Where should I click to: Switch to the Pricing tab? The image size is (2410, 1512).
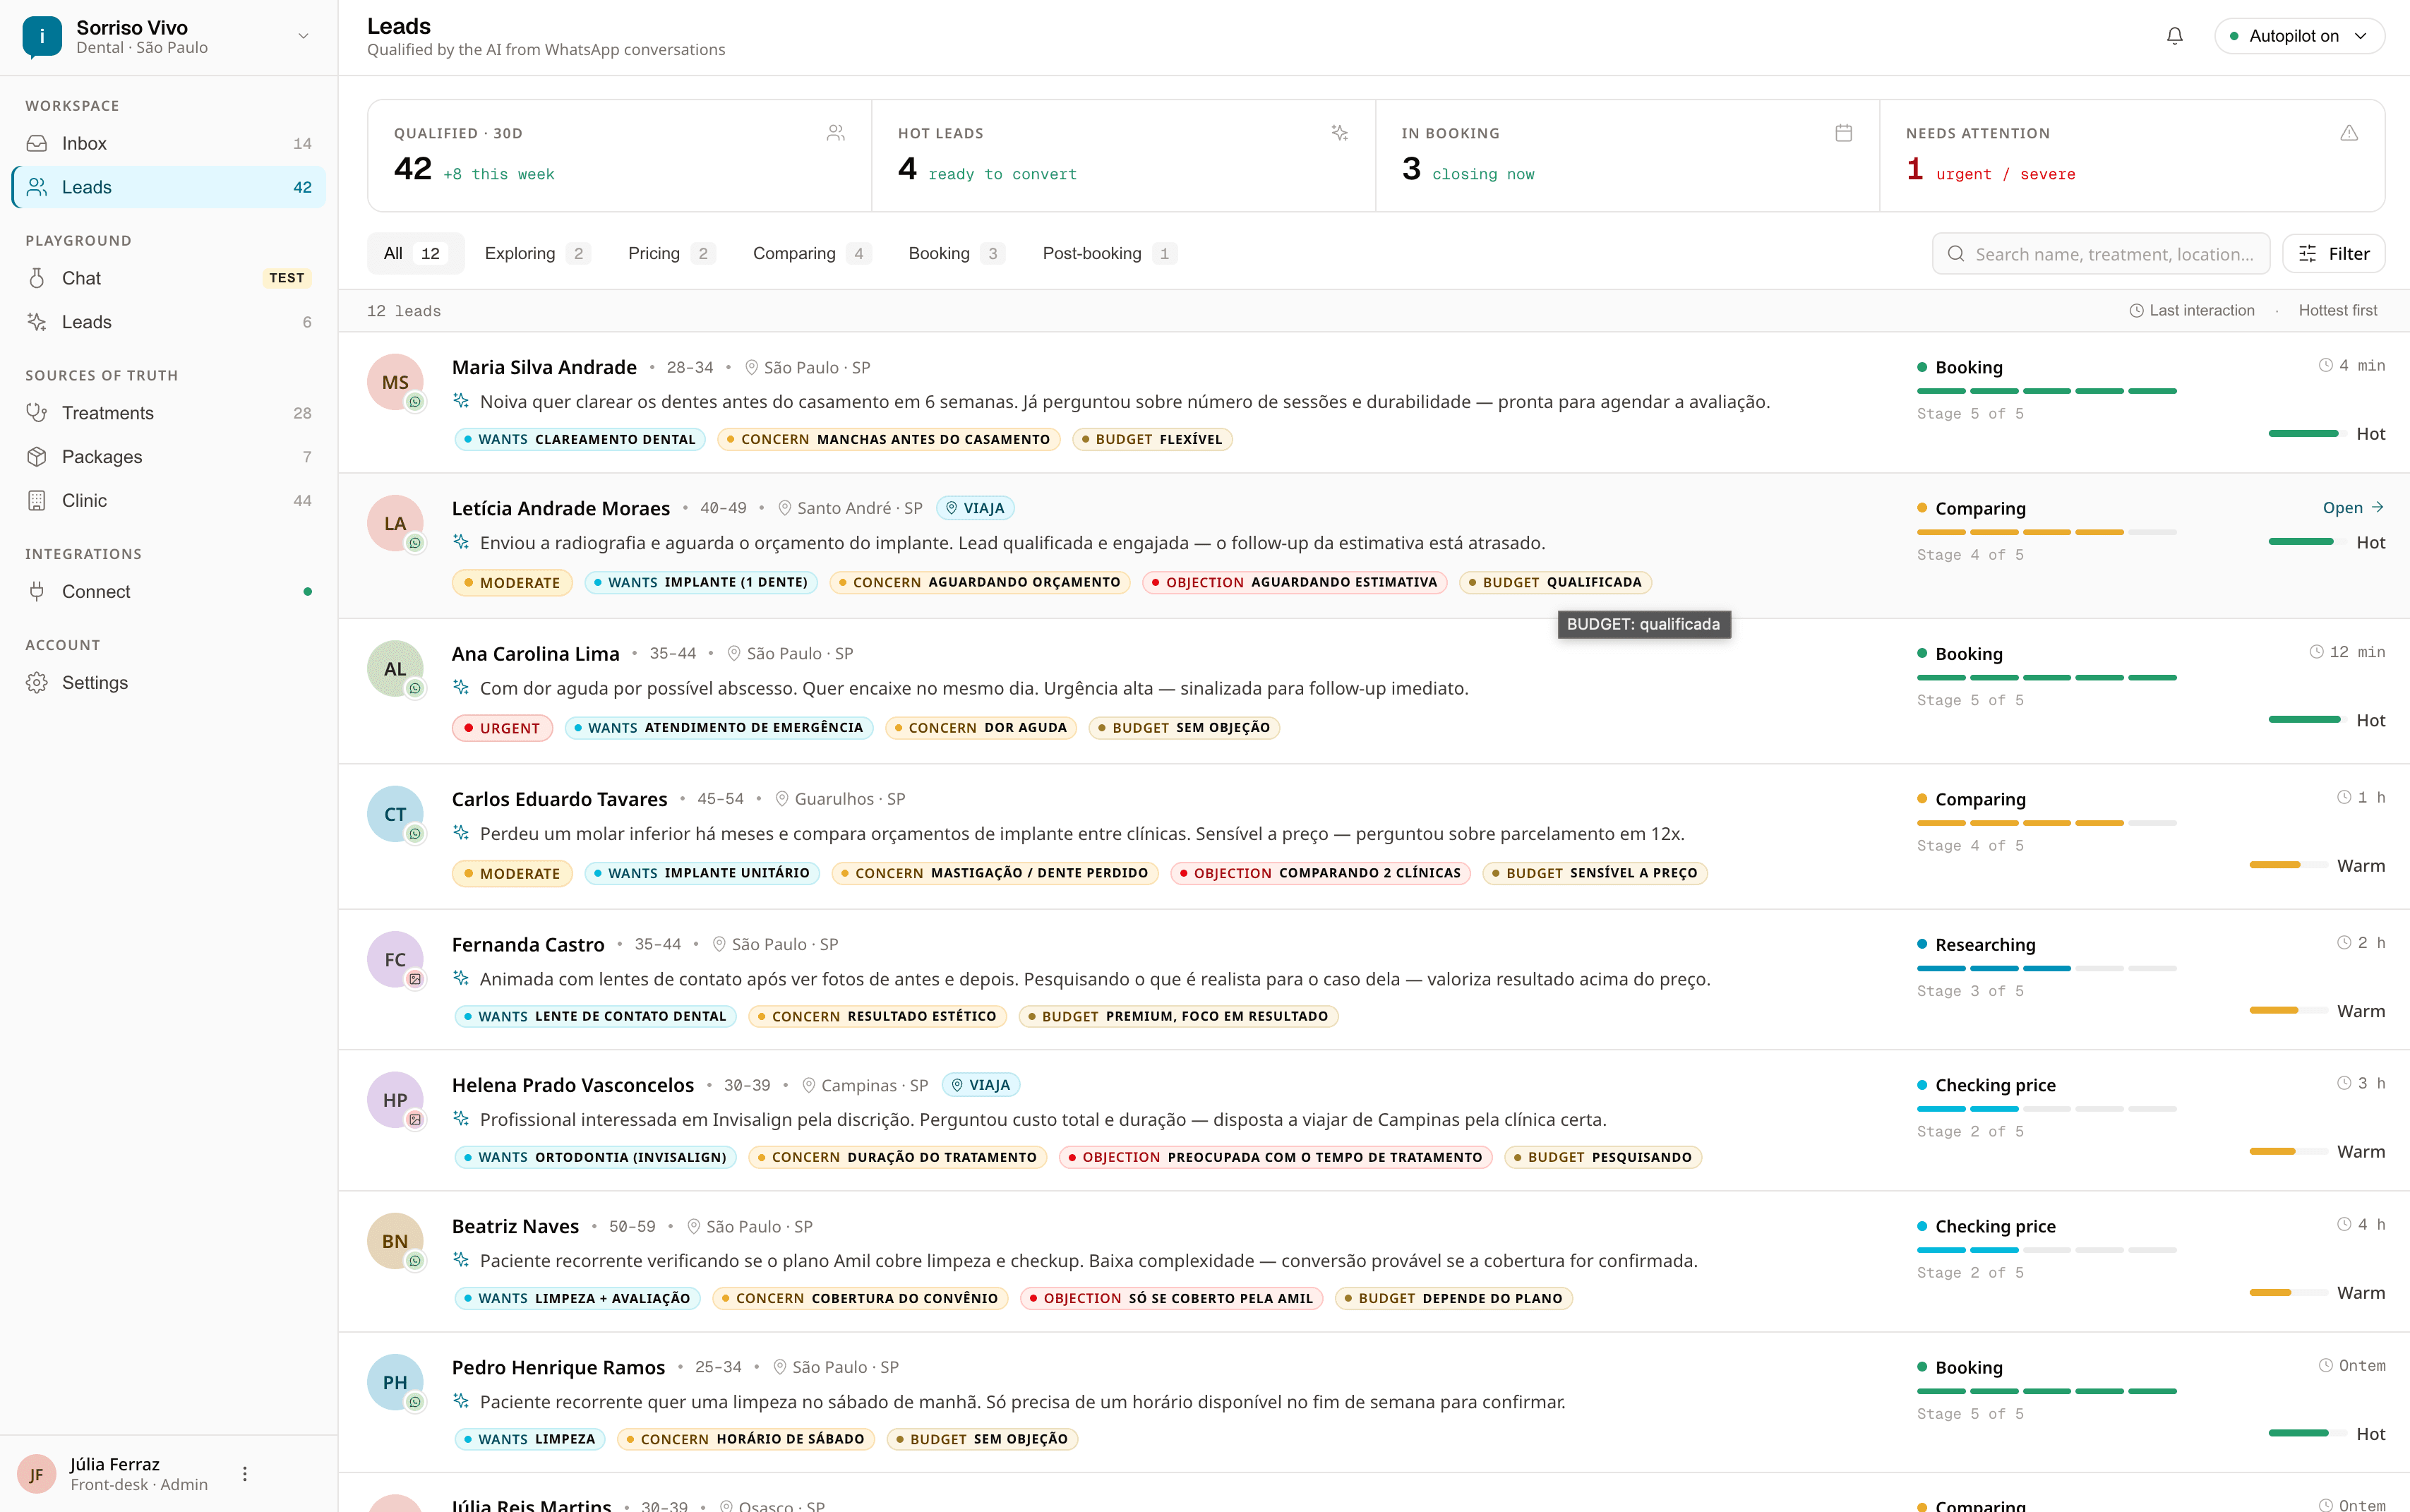(x=672, y=253)
